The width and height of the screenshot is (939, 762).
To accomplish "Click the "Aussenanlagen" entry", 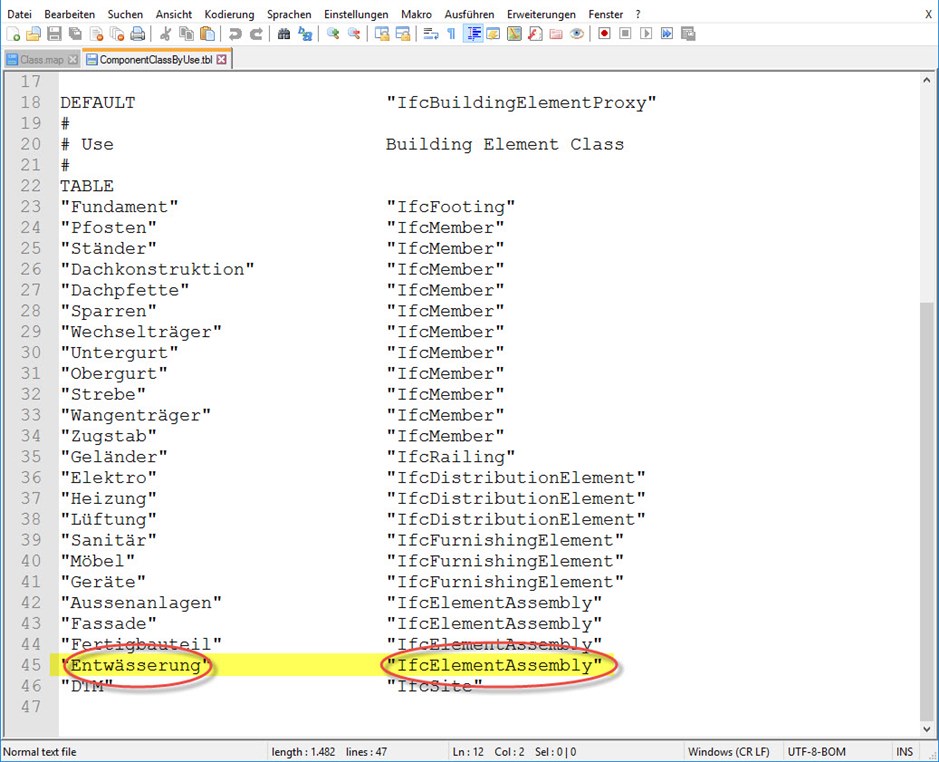I will [141, 603].
